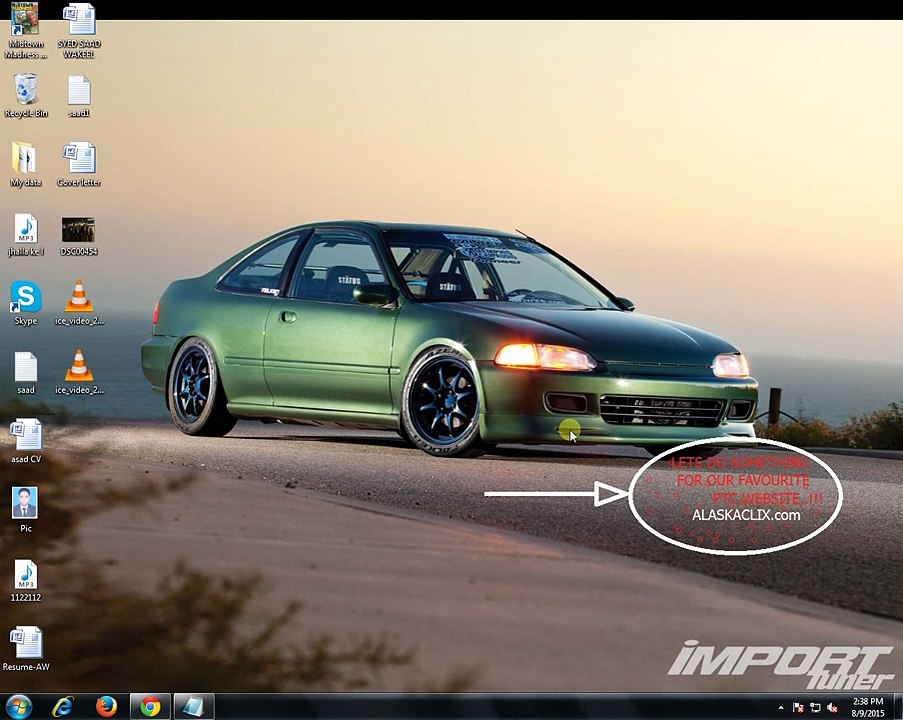This screenshot has height=720, width=903.
Task: Click the Skype desktop shortcut
Action: pyautogui.click(x=25, y=303)
